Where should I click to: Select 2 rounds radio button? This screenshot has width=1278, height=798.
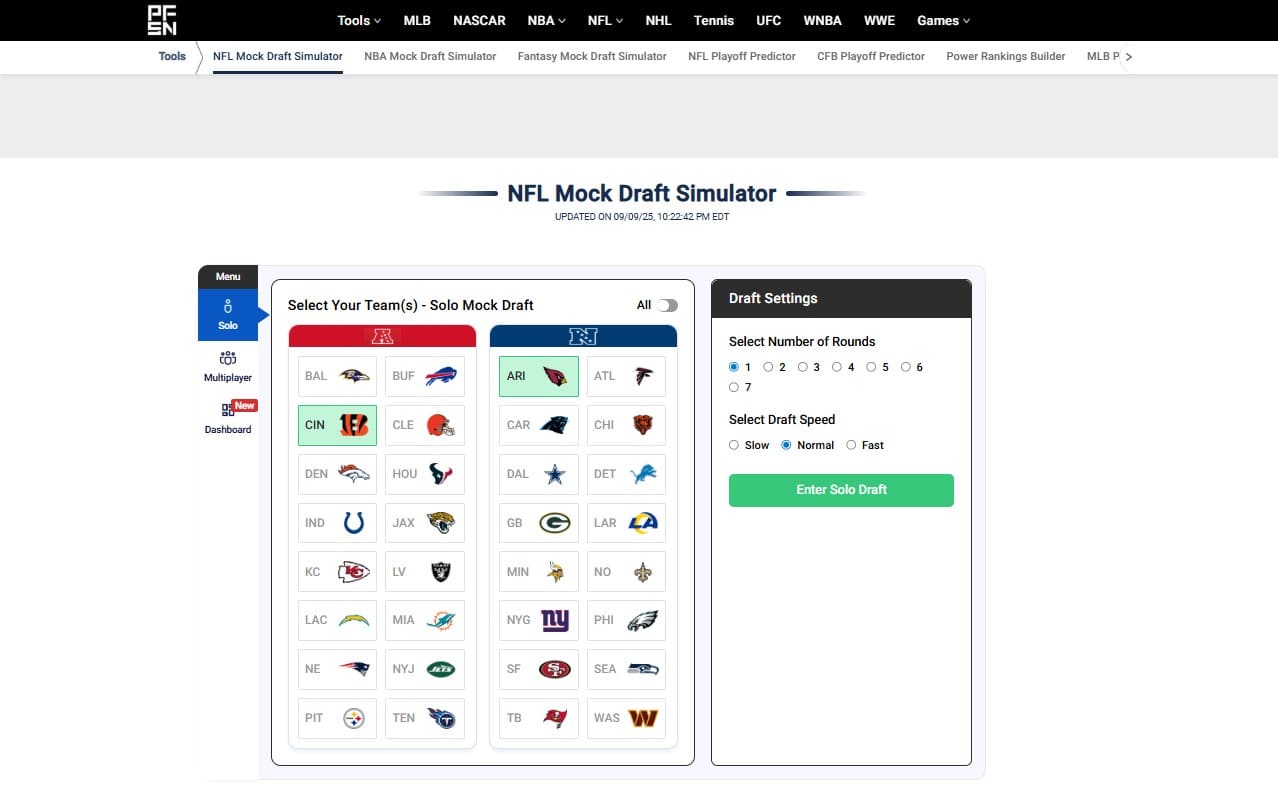(768, 367)
